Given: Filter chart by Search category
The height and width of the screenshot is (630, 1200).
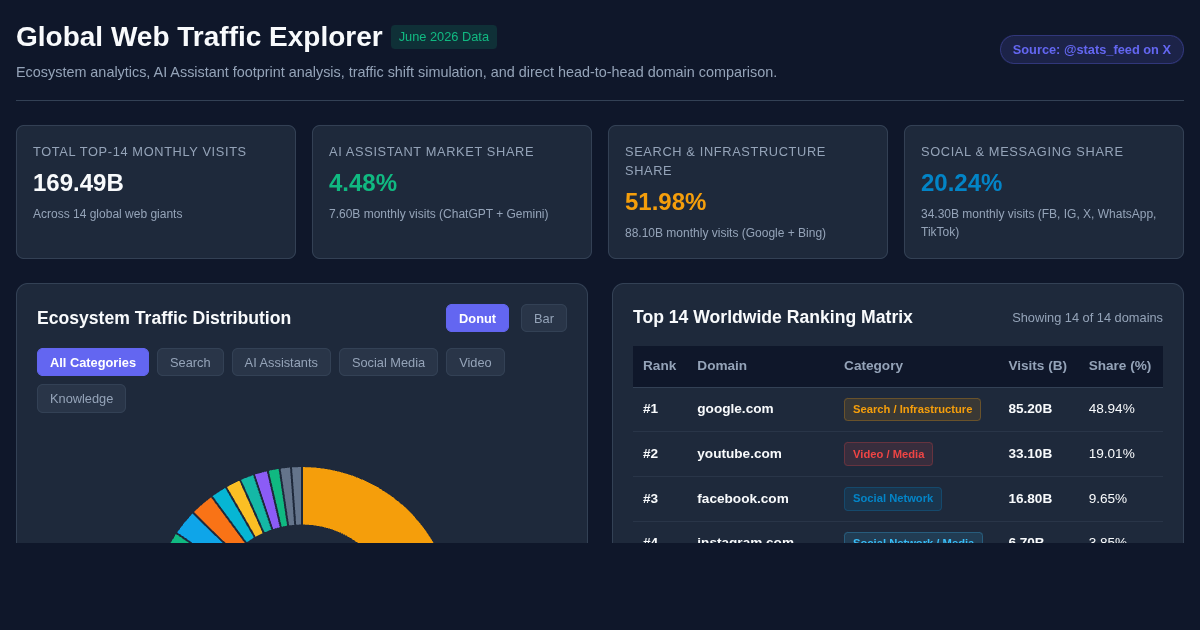Looking at the screenshot, I should pyautogui.click(x=190, y=362).
